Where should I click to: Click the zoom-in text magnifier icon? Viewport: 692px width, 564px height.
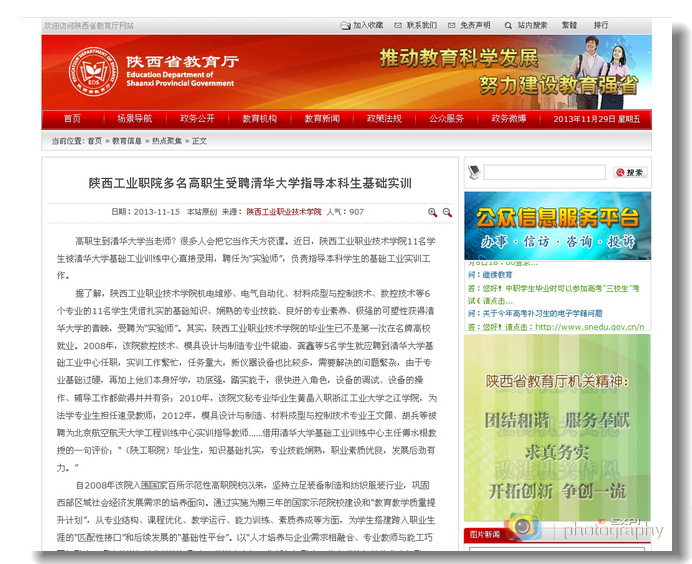[x=432, y=212]
